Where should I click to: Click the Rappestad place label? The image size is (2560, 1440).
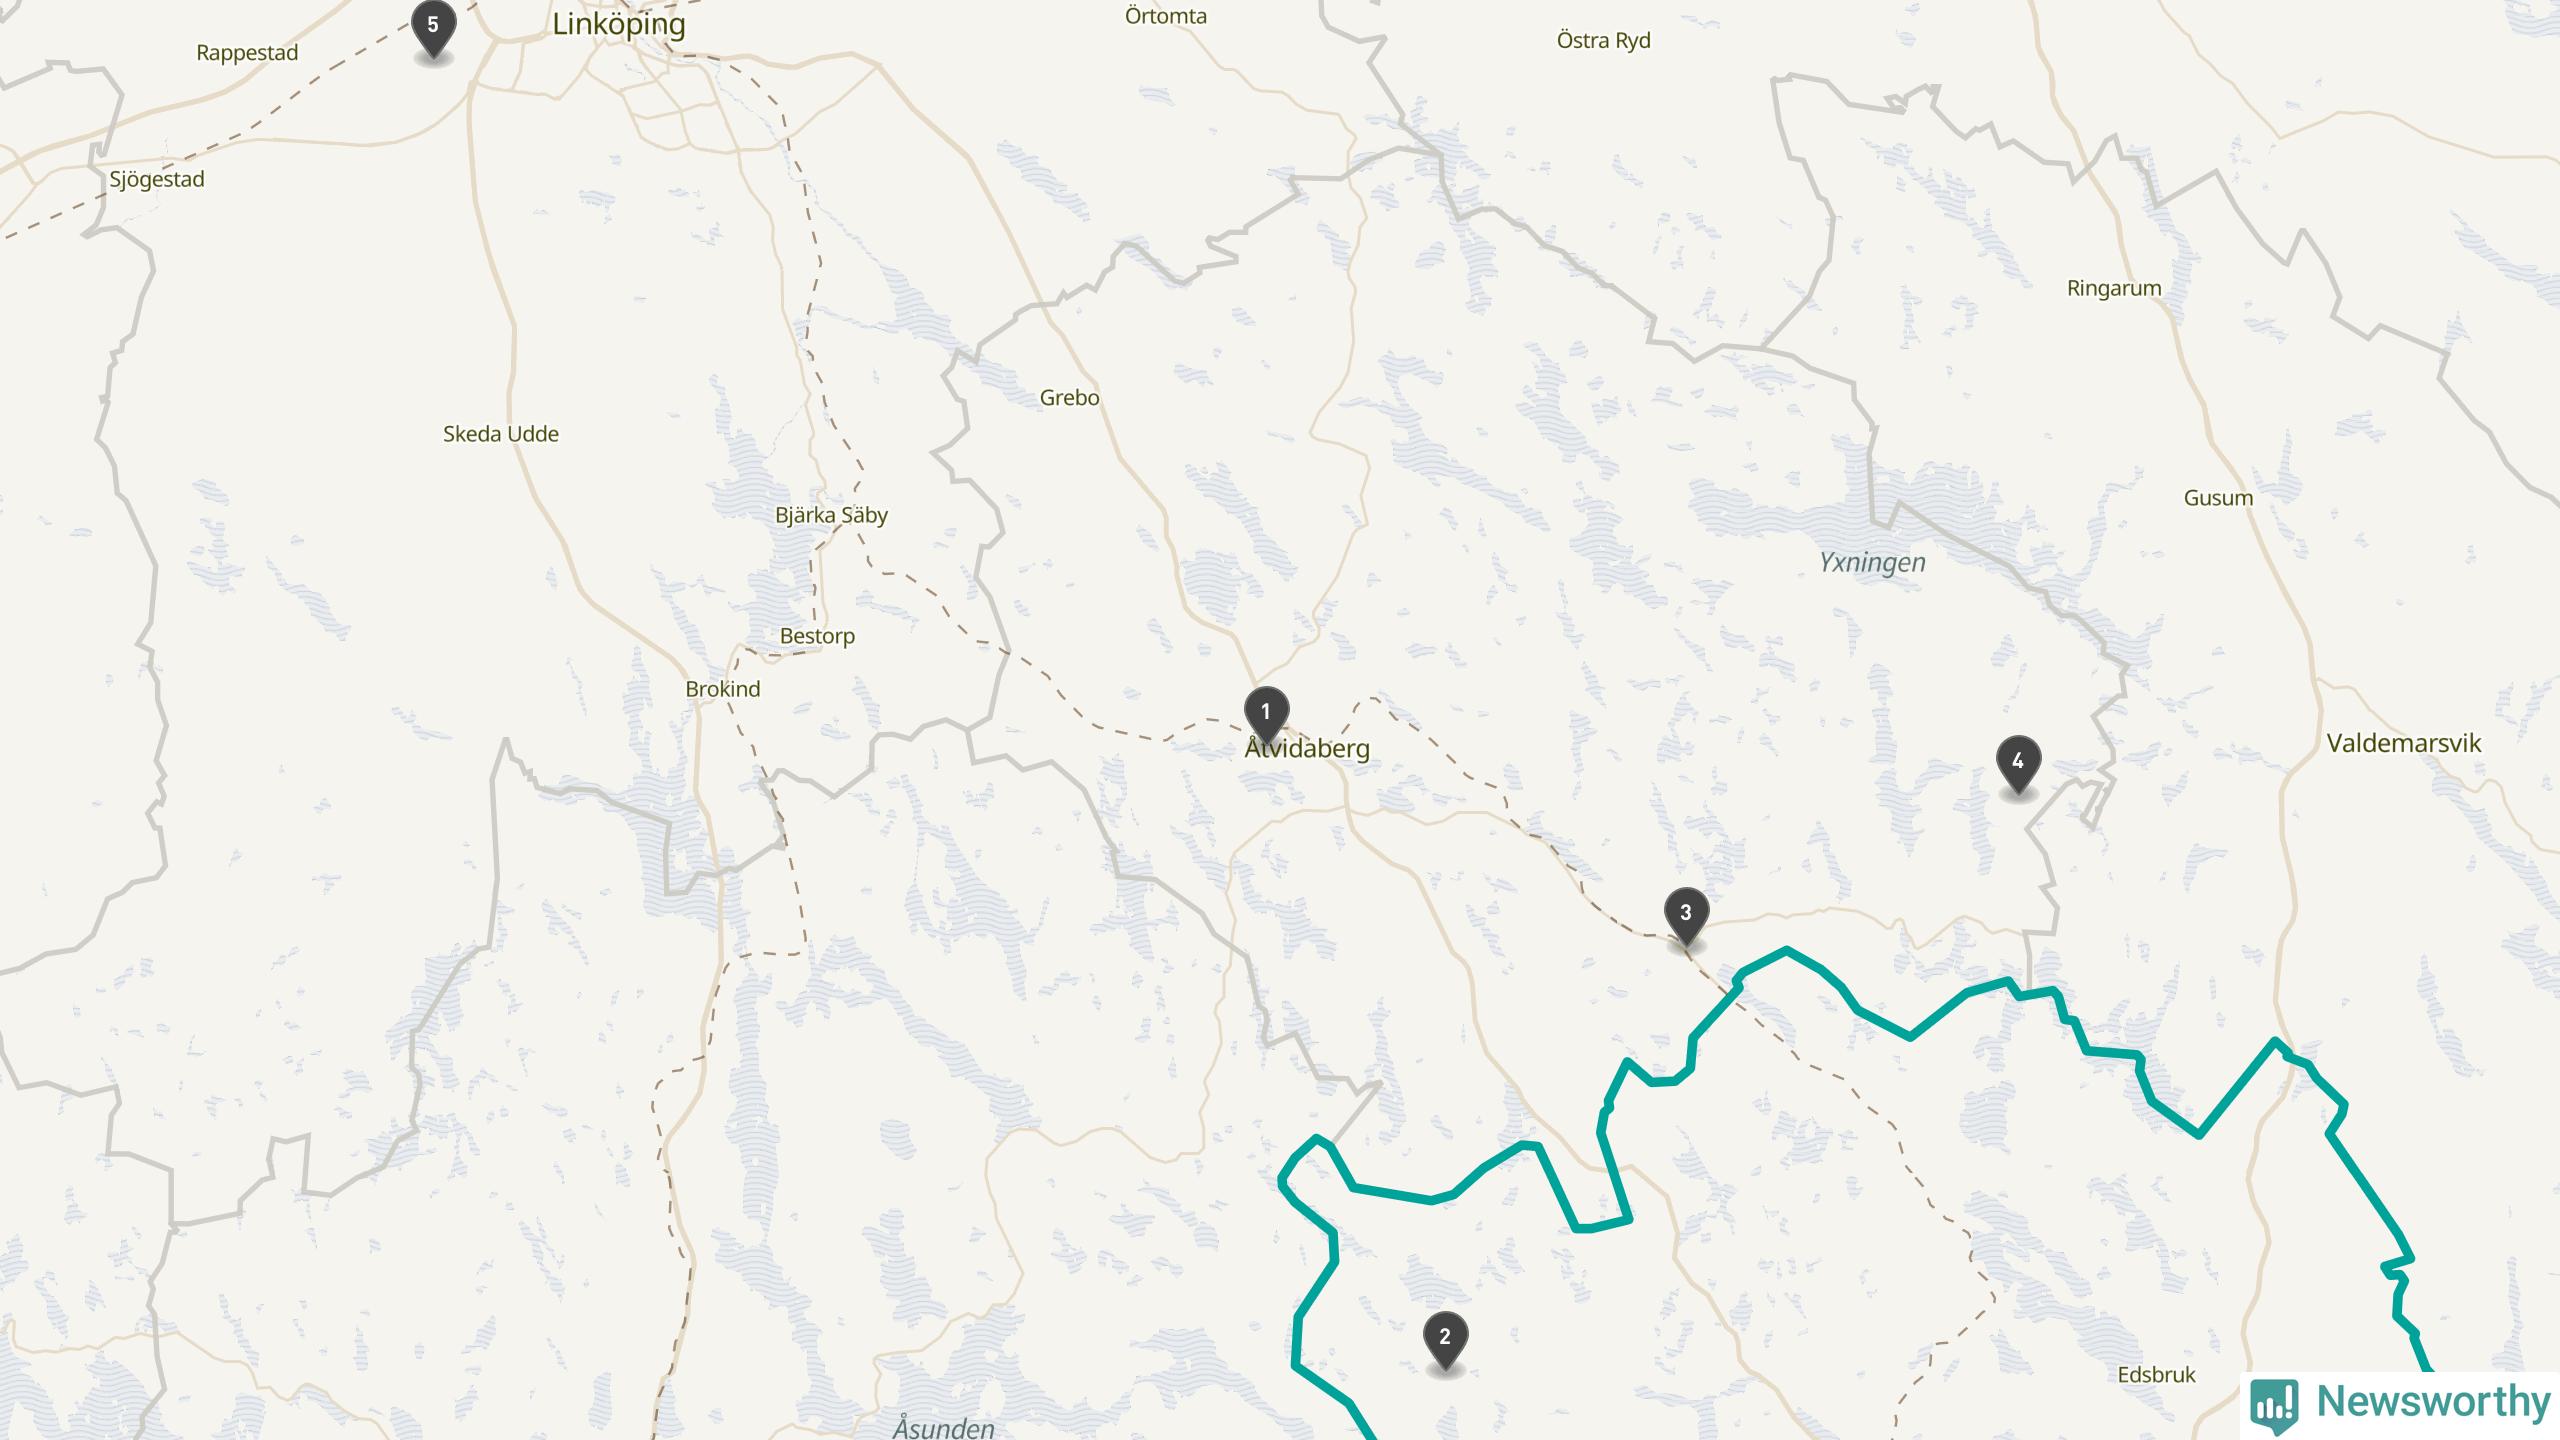pos(247,53)
